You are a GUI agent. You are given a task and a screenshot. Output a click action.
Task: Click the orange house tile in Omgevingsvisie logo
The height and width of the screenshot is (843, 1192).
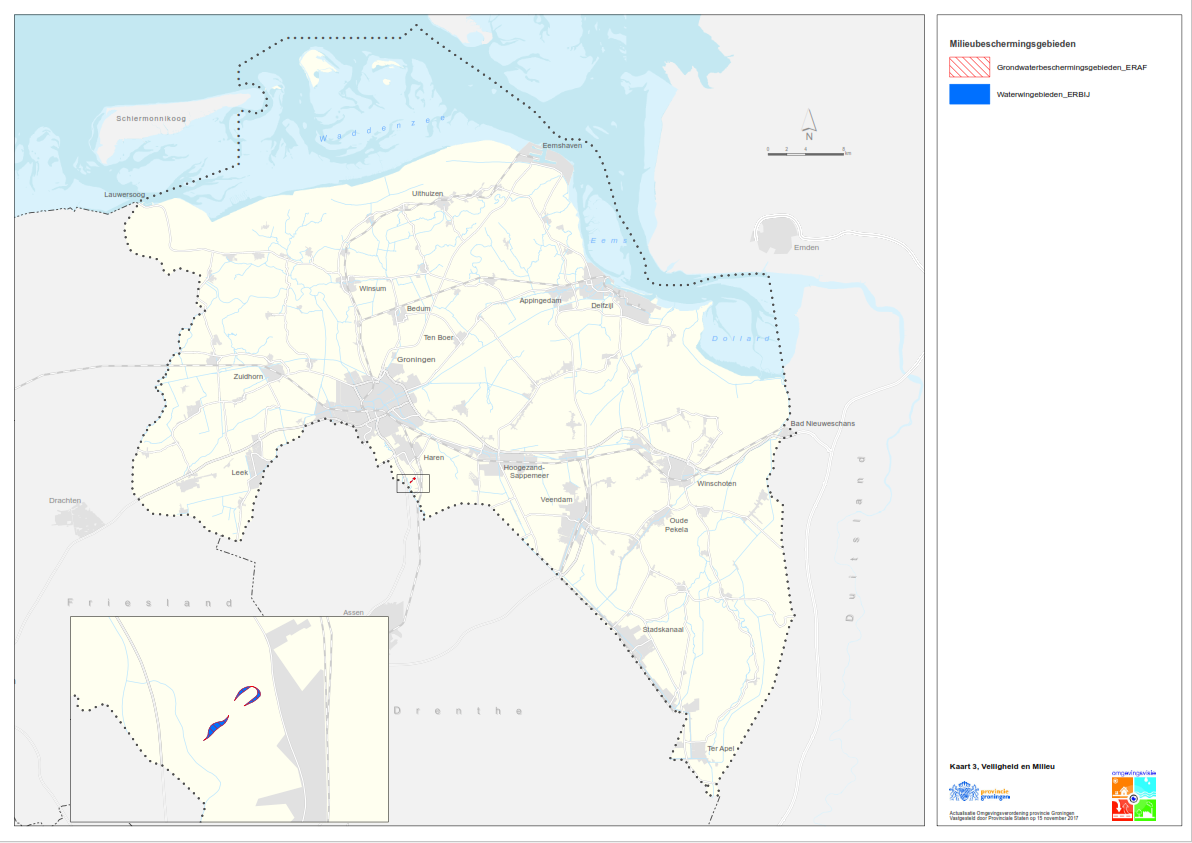(x=1122, y=788)
